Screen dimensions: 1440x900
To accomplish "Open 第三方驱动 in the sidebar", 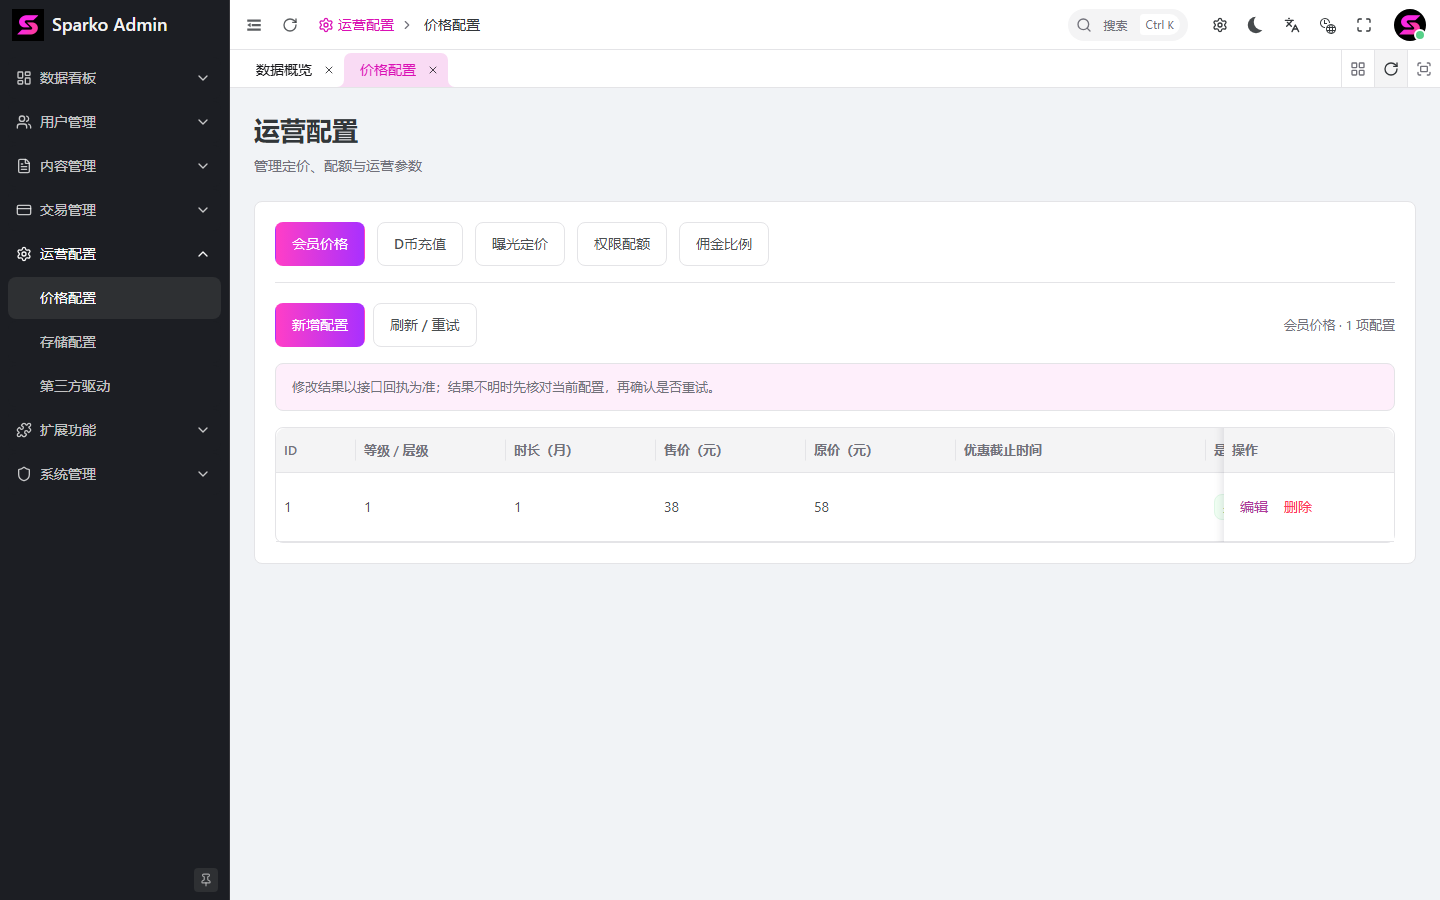I will pyautogui.click(x=114, y=386).
